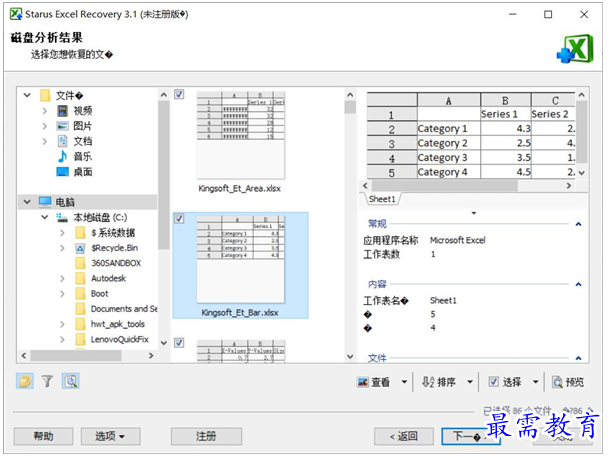Click the 下一步 next button
This screenshot has height=457, width=608.
pos(471,436)
